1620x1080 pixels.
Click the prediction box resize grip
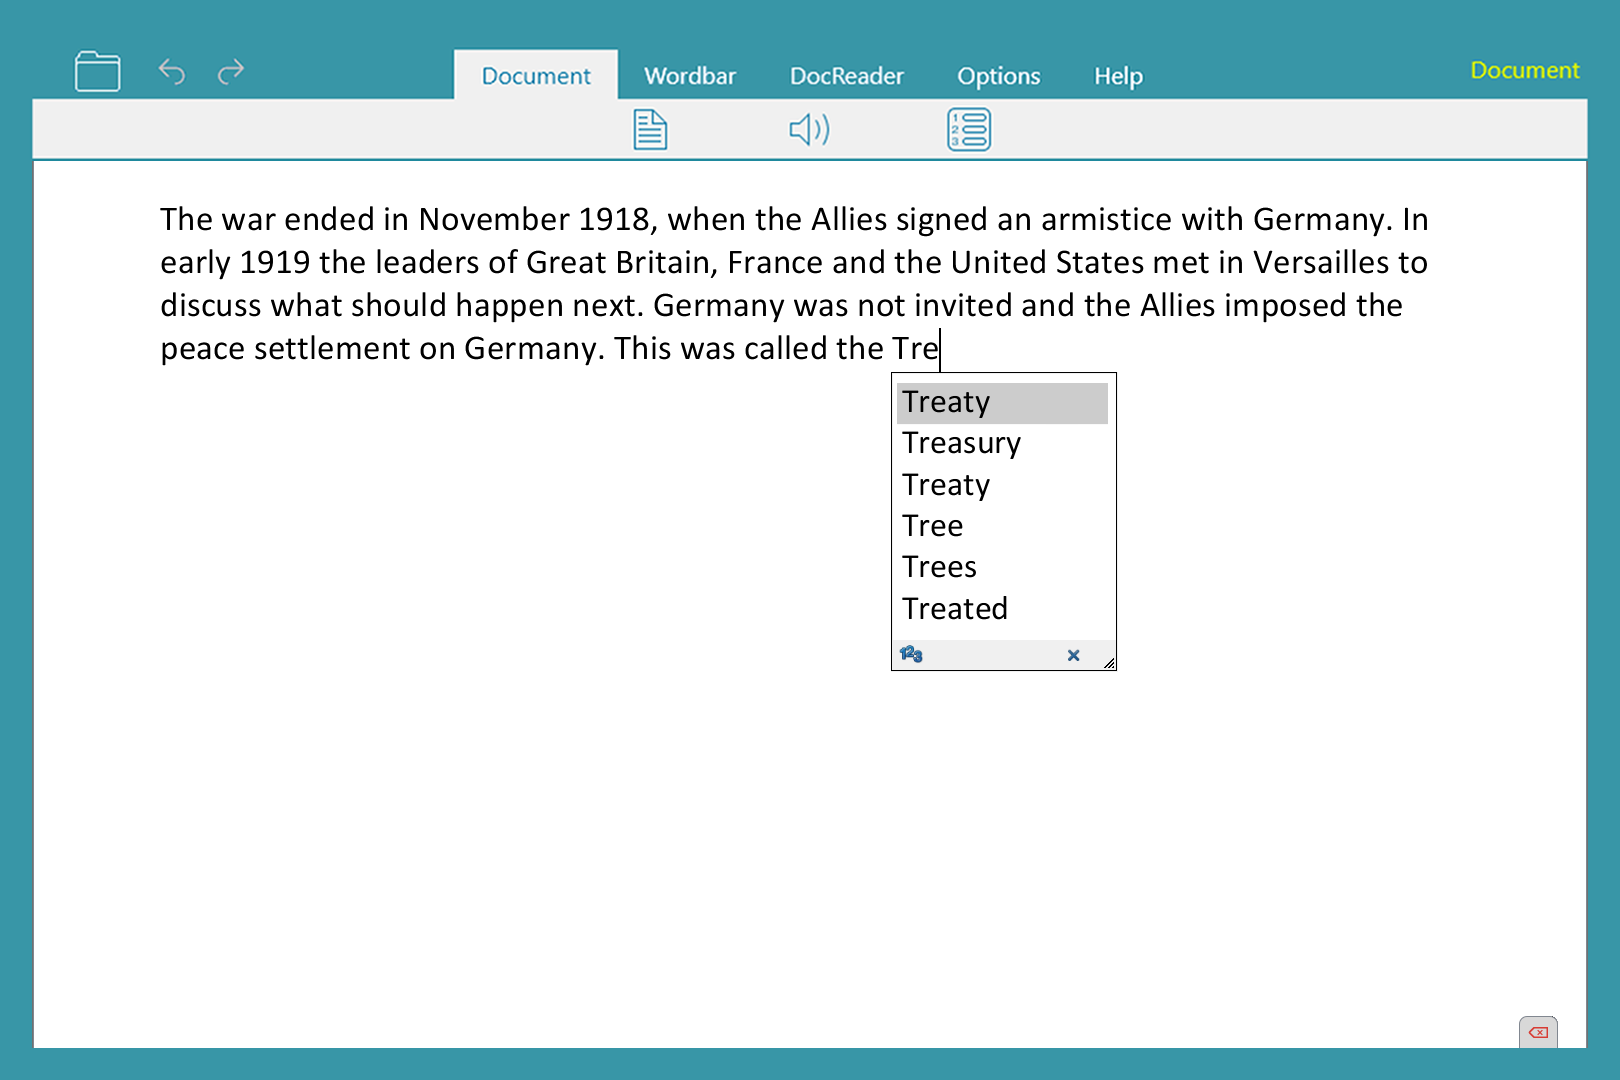coord(1109,663)
